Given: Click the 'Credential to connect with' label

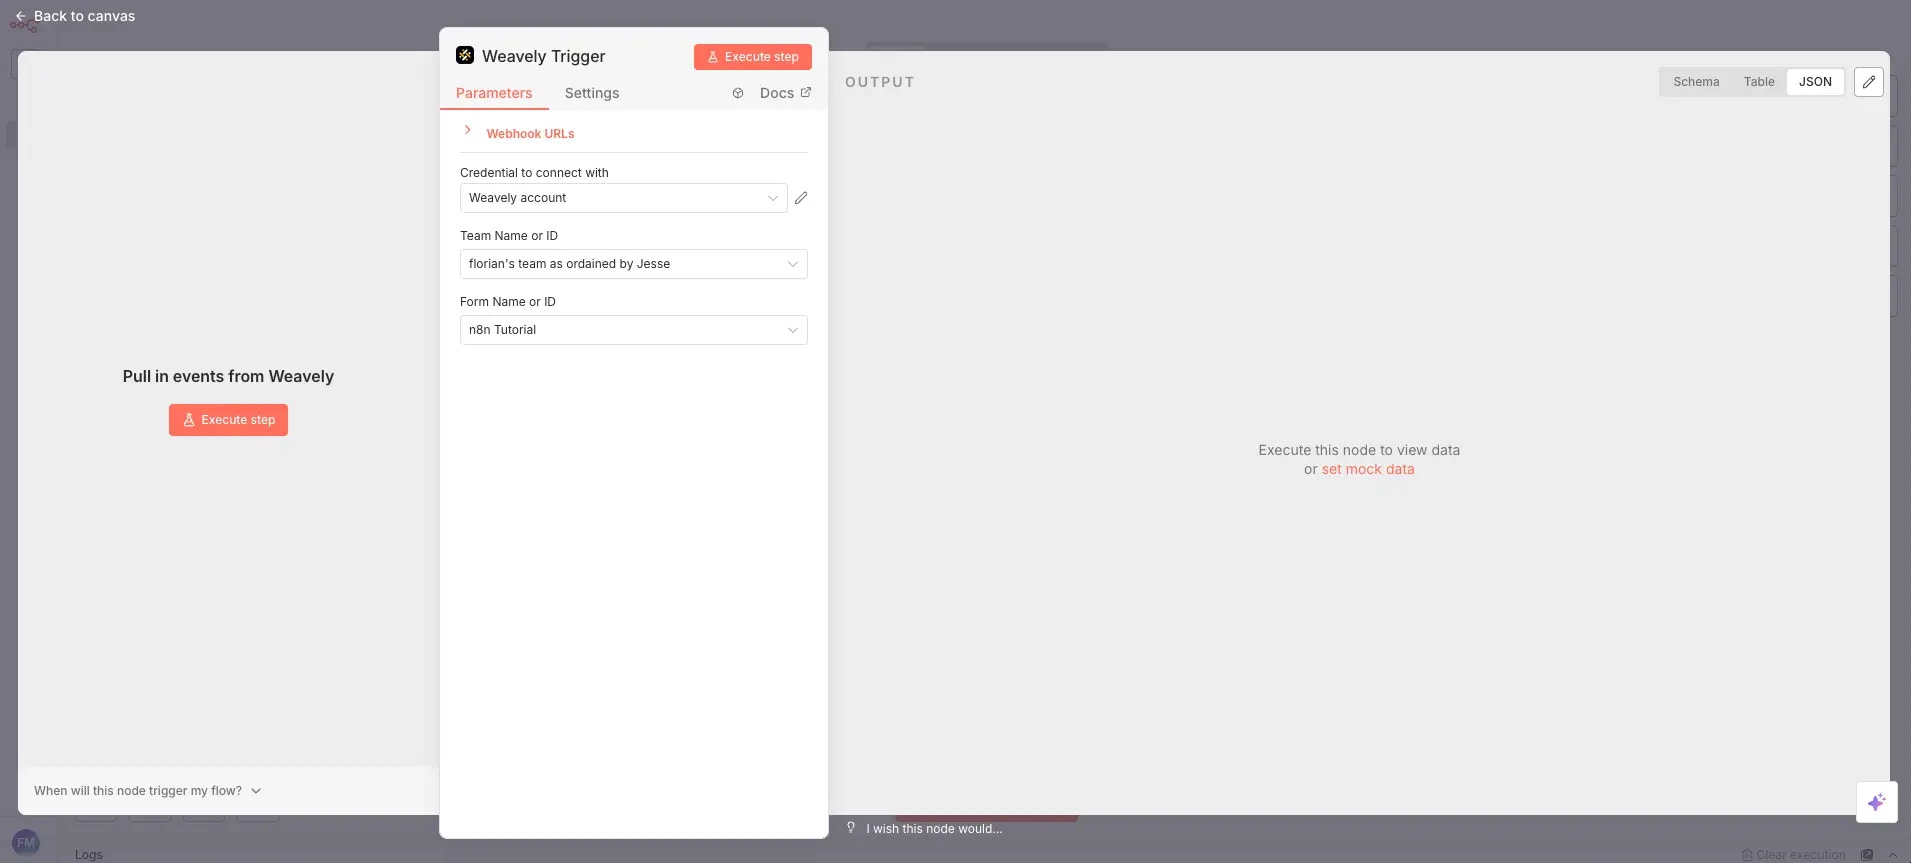Looking at the screenshot, I should (x=534, y=173).
